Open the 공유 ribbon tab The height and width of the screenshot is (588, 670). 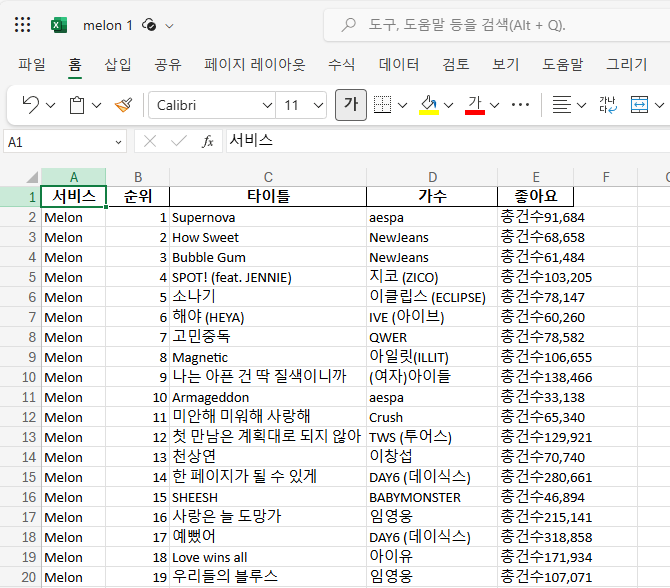point(168,65)
